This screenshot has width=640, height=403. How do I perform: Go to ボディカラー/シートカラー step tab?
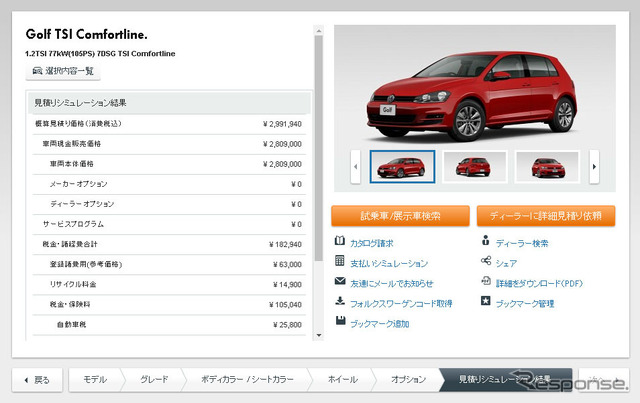click(247, 380)
